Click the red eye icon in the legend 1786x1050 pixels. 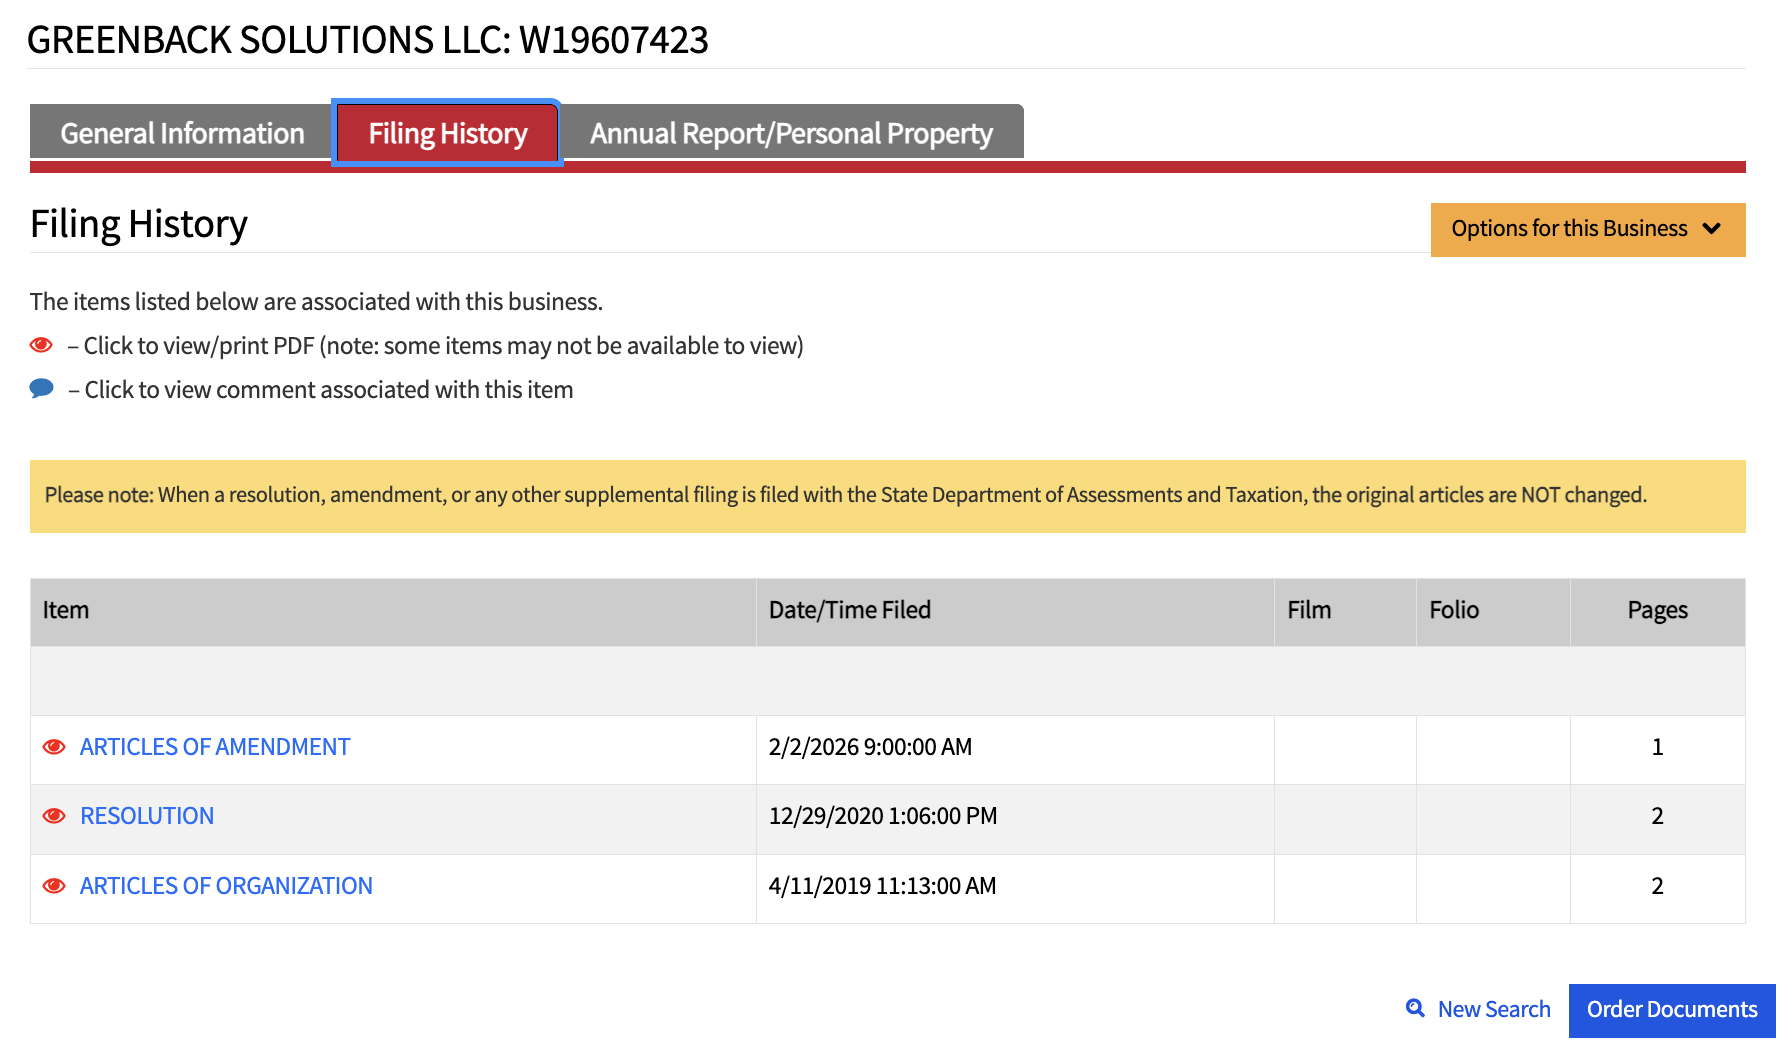pos(41,345)
